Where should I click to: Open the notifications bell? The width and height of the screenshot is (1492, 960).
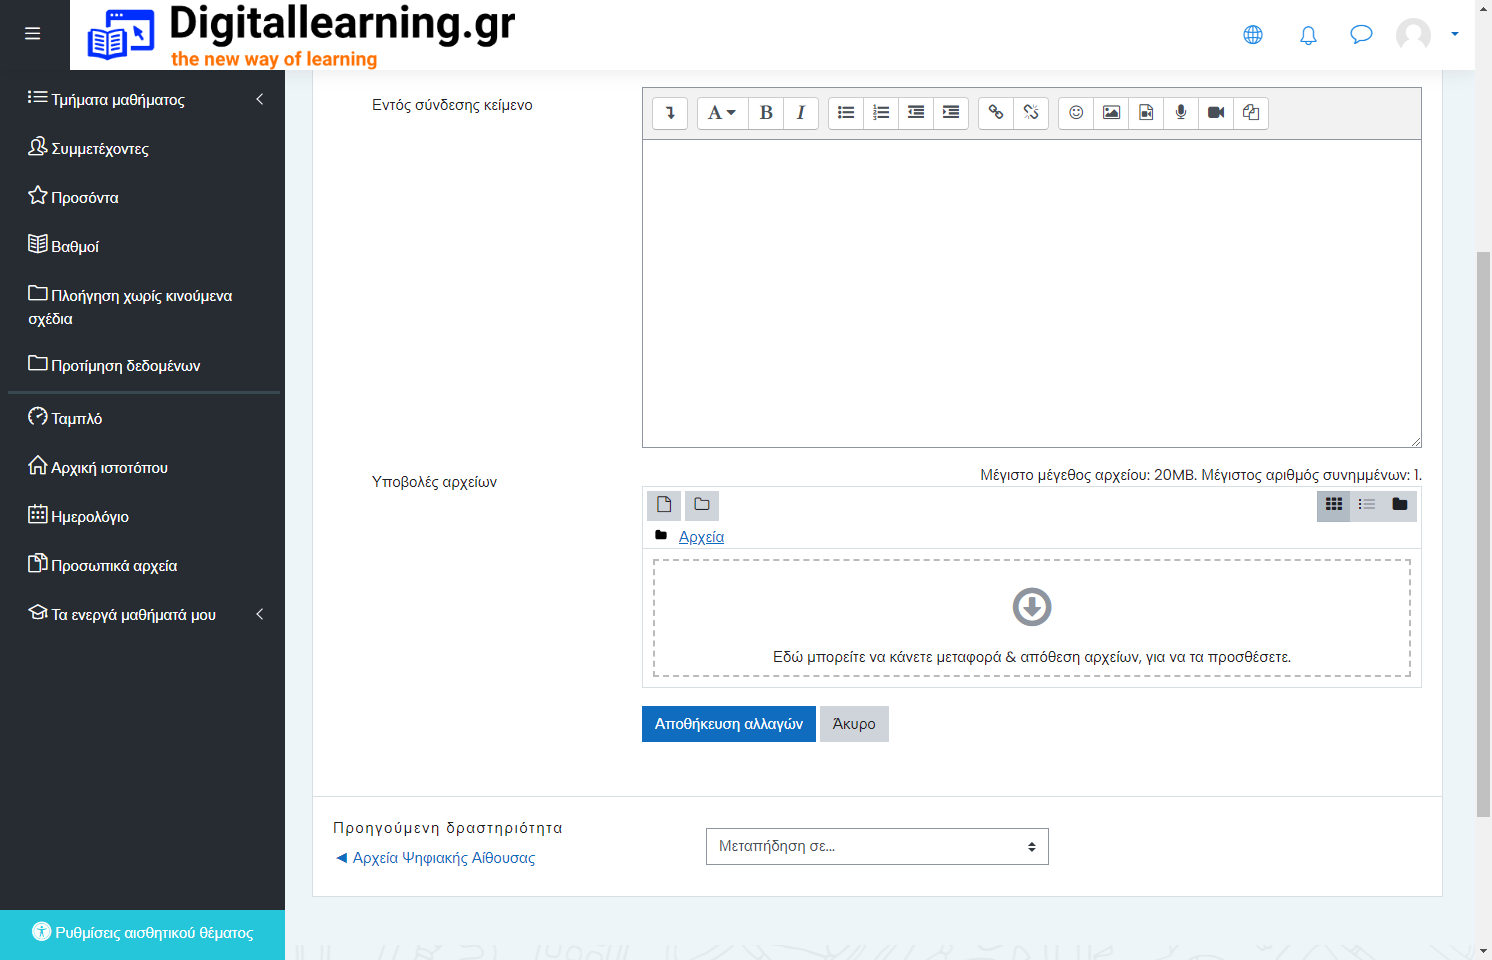1308,35
